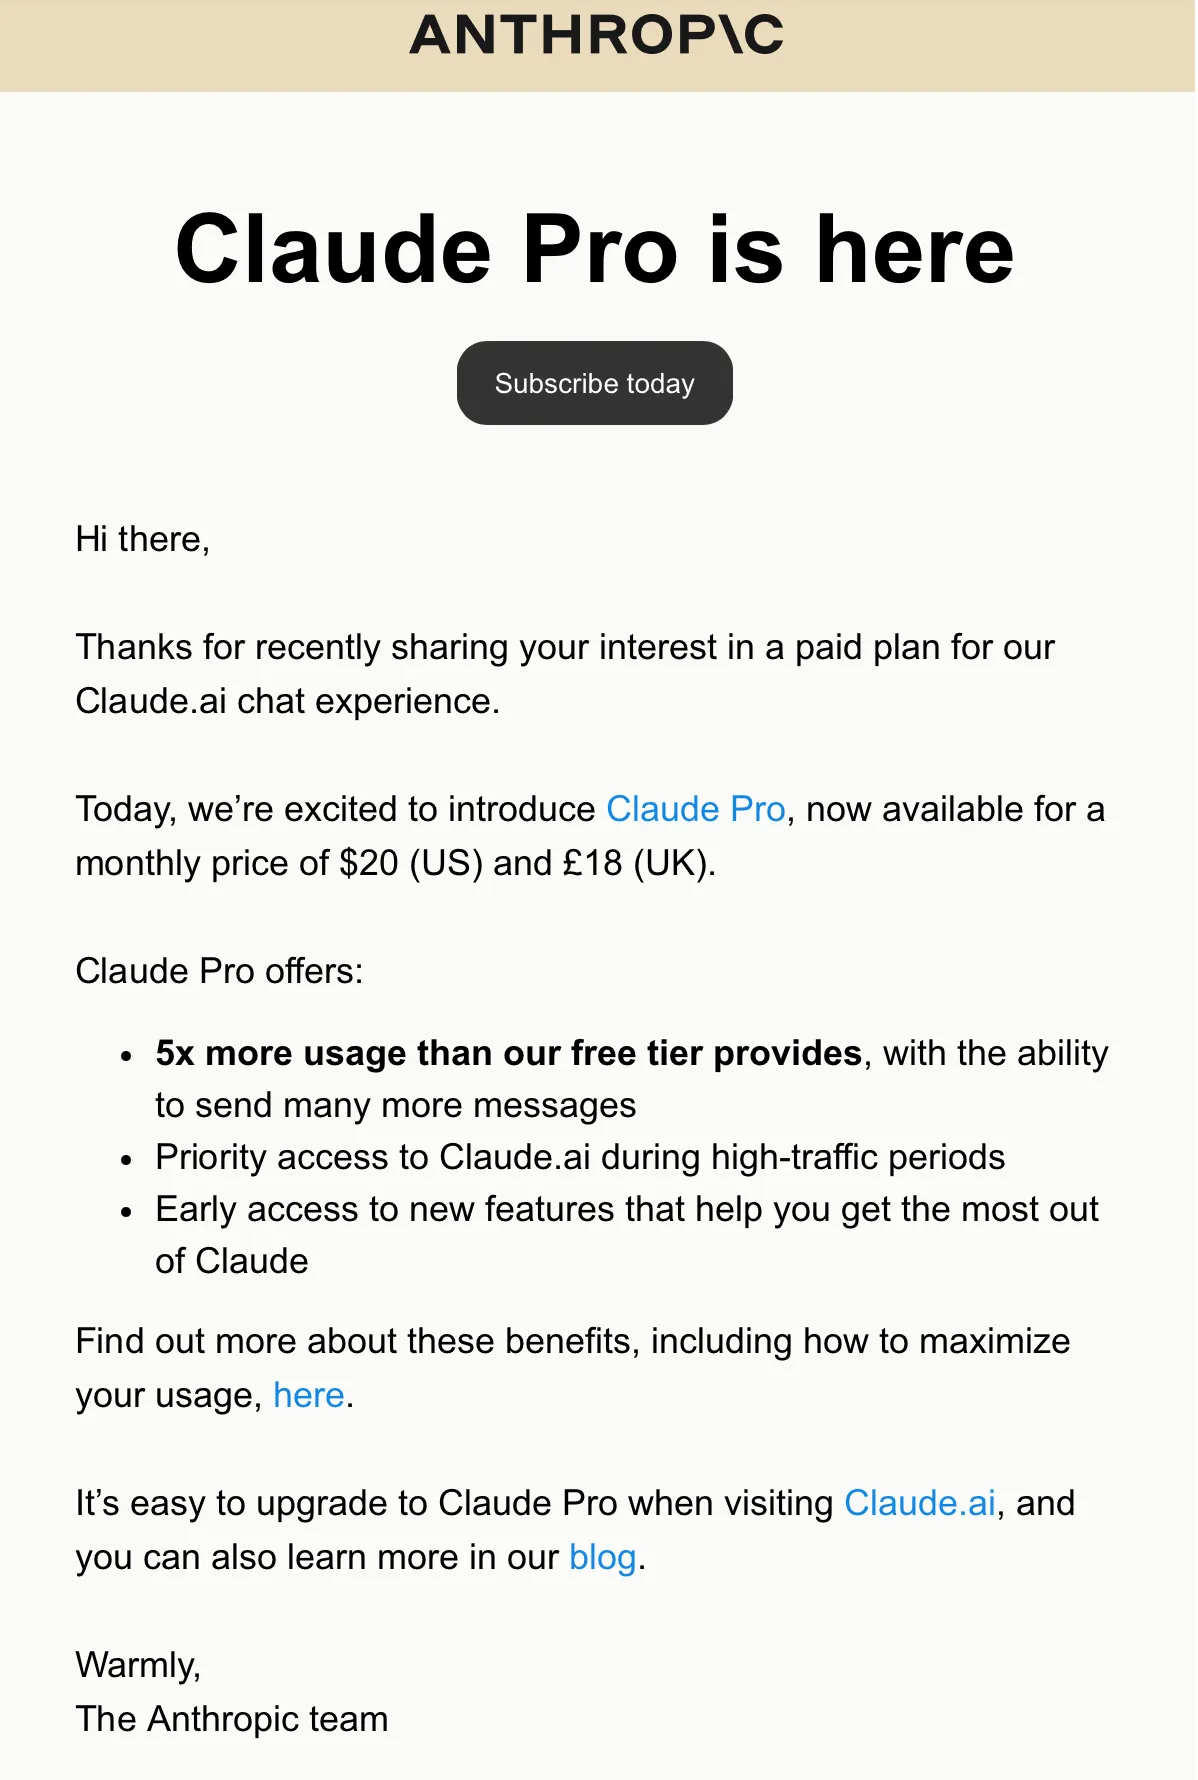Select the "Early access to new features" bullet
Image resolution: width=1198 pixels, height=1780 pixels.
click(626, 1209)
